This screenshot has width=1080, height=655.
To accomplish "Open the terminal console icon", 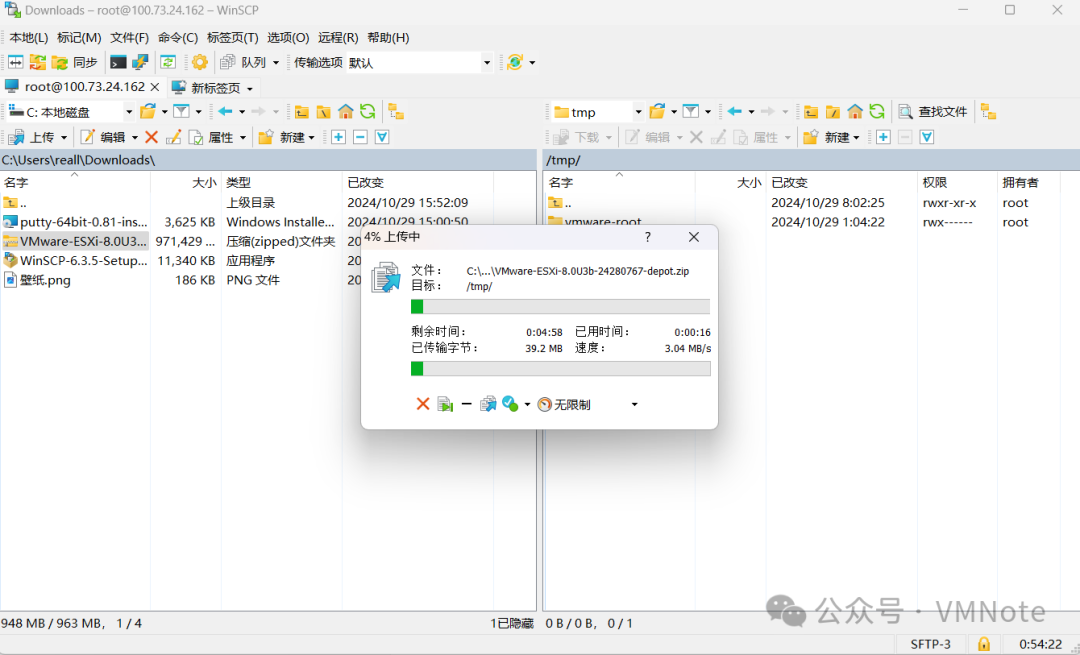I will pyautogui.click(x=118, y=63).
